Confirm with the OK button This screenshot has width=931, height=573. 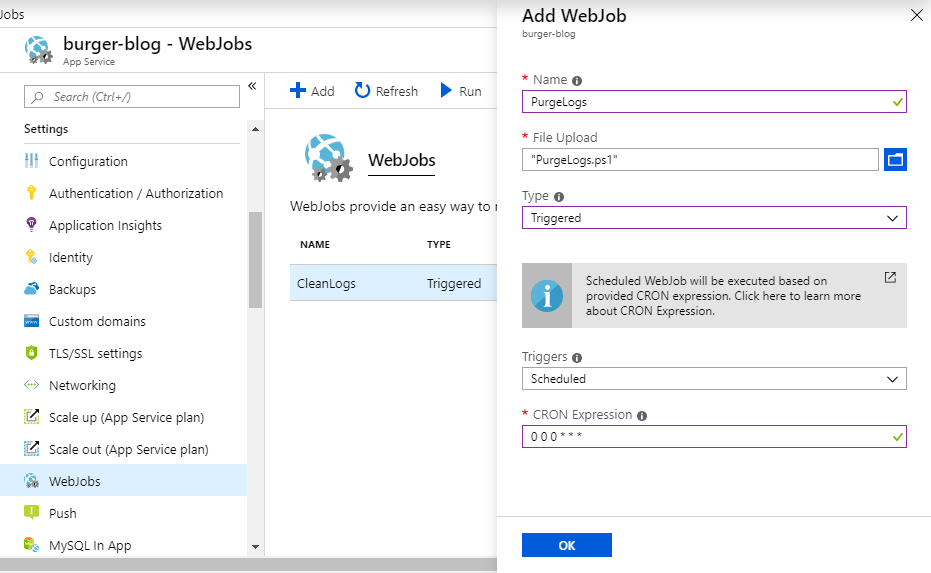tap(566, 545)
